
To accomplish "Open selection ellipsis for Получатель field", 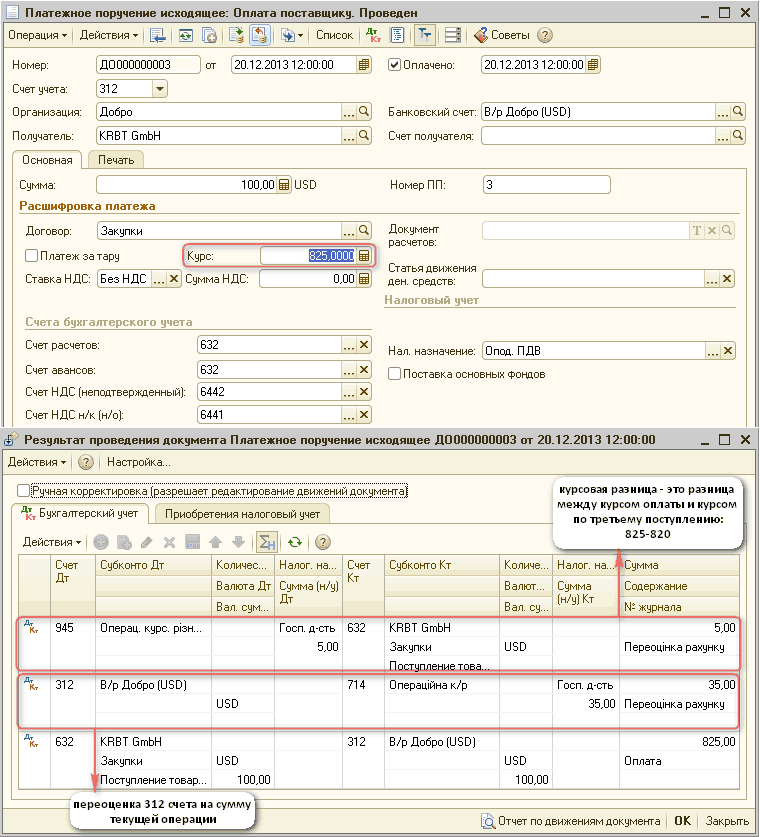I will 349,136.
